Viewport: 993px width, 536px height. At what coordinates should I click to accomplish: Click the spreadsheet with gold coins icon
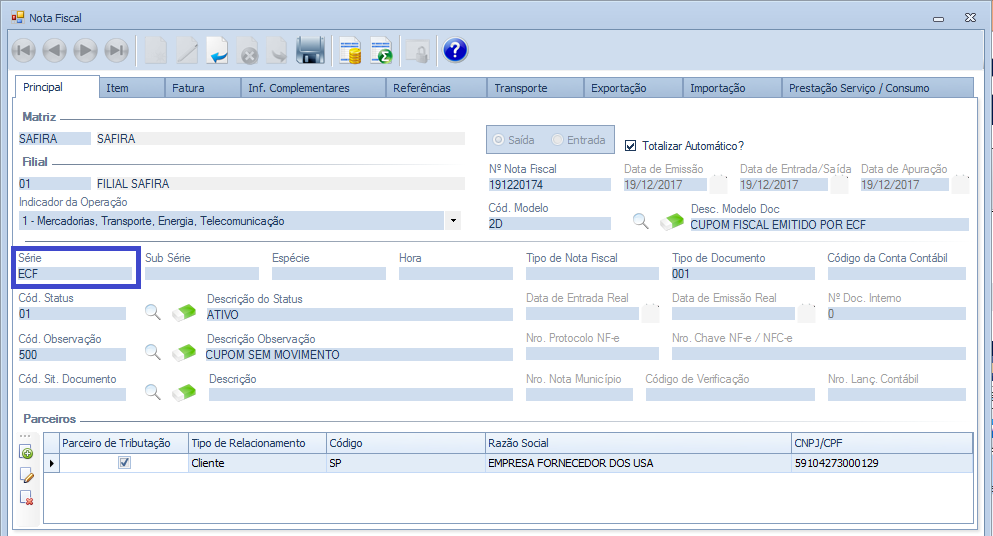pyautogui.click(x=349, y=50)
